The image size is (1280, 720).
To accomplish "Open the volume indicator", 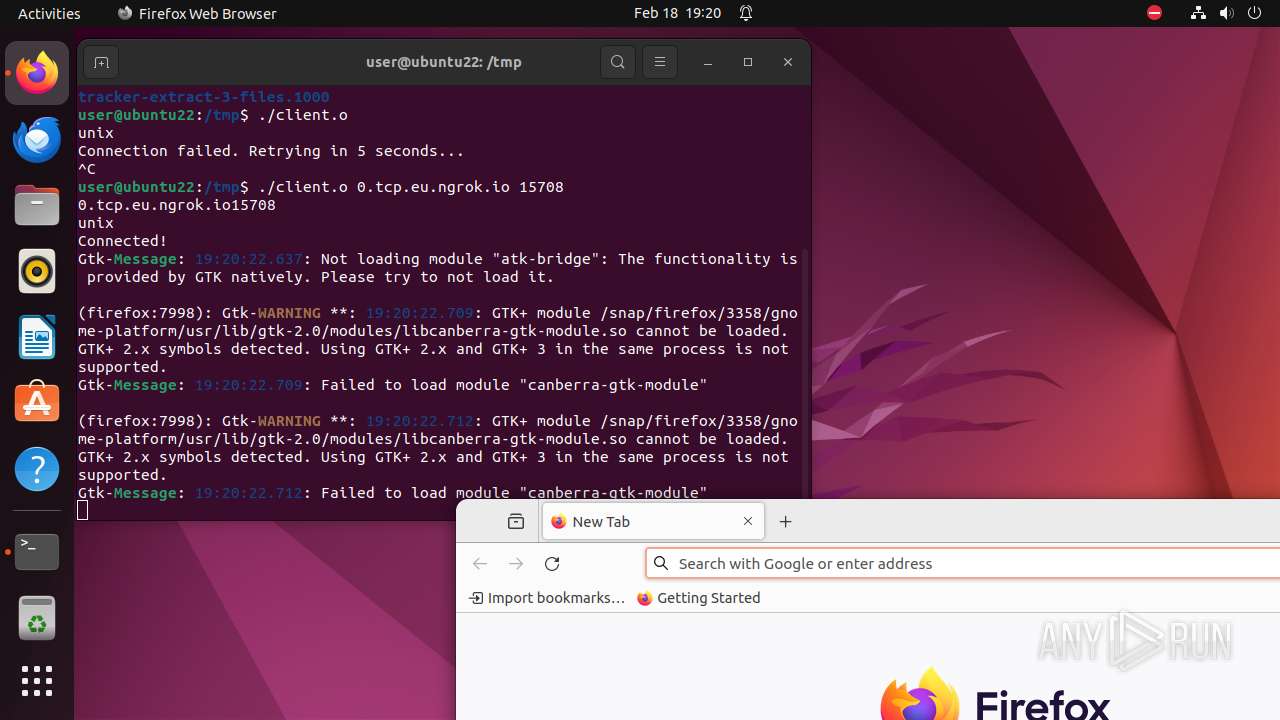I will point(1226,13).
